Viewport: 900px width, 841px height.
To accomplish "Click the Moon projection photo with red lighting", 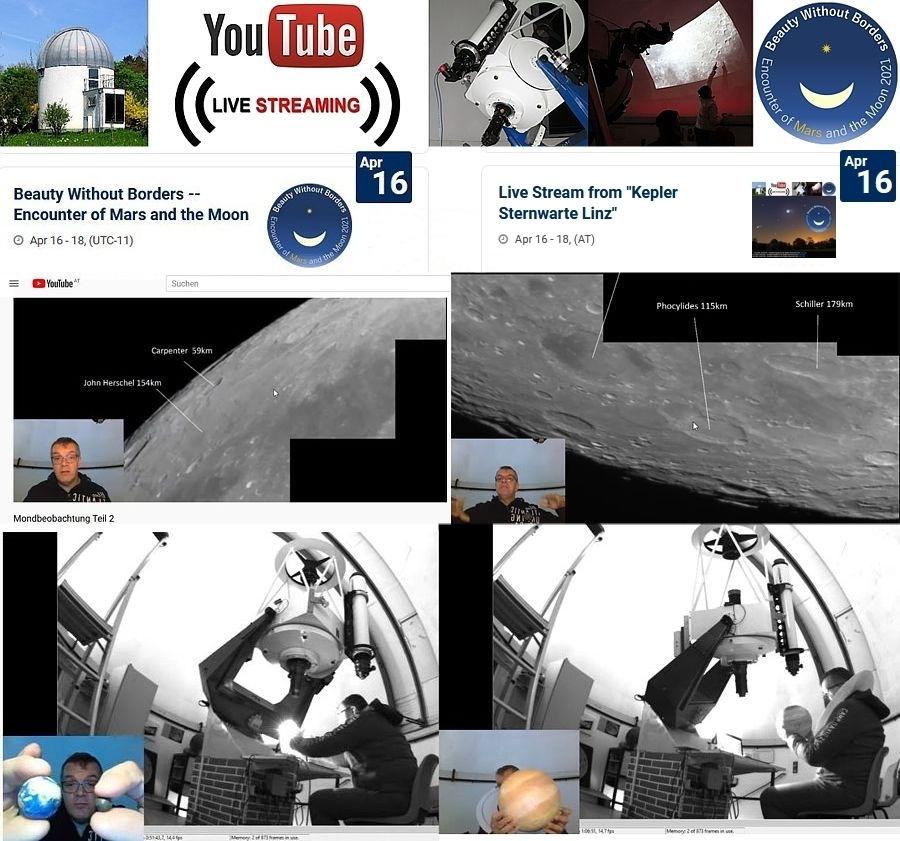I will 669,73.
